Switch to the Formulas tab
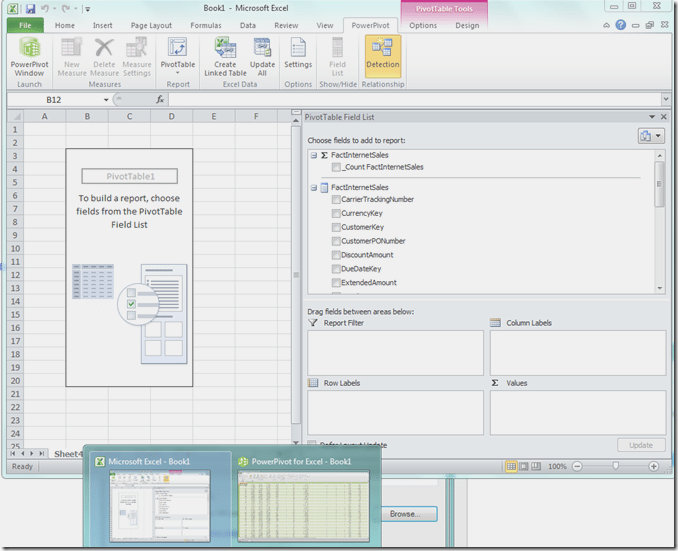This screenshot has height=551, width=678. 206,26
